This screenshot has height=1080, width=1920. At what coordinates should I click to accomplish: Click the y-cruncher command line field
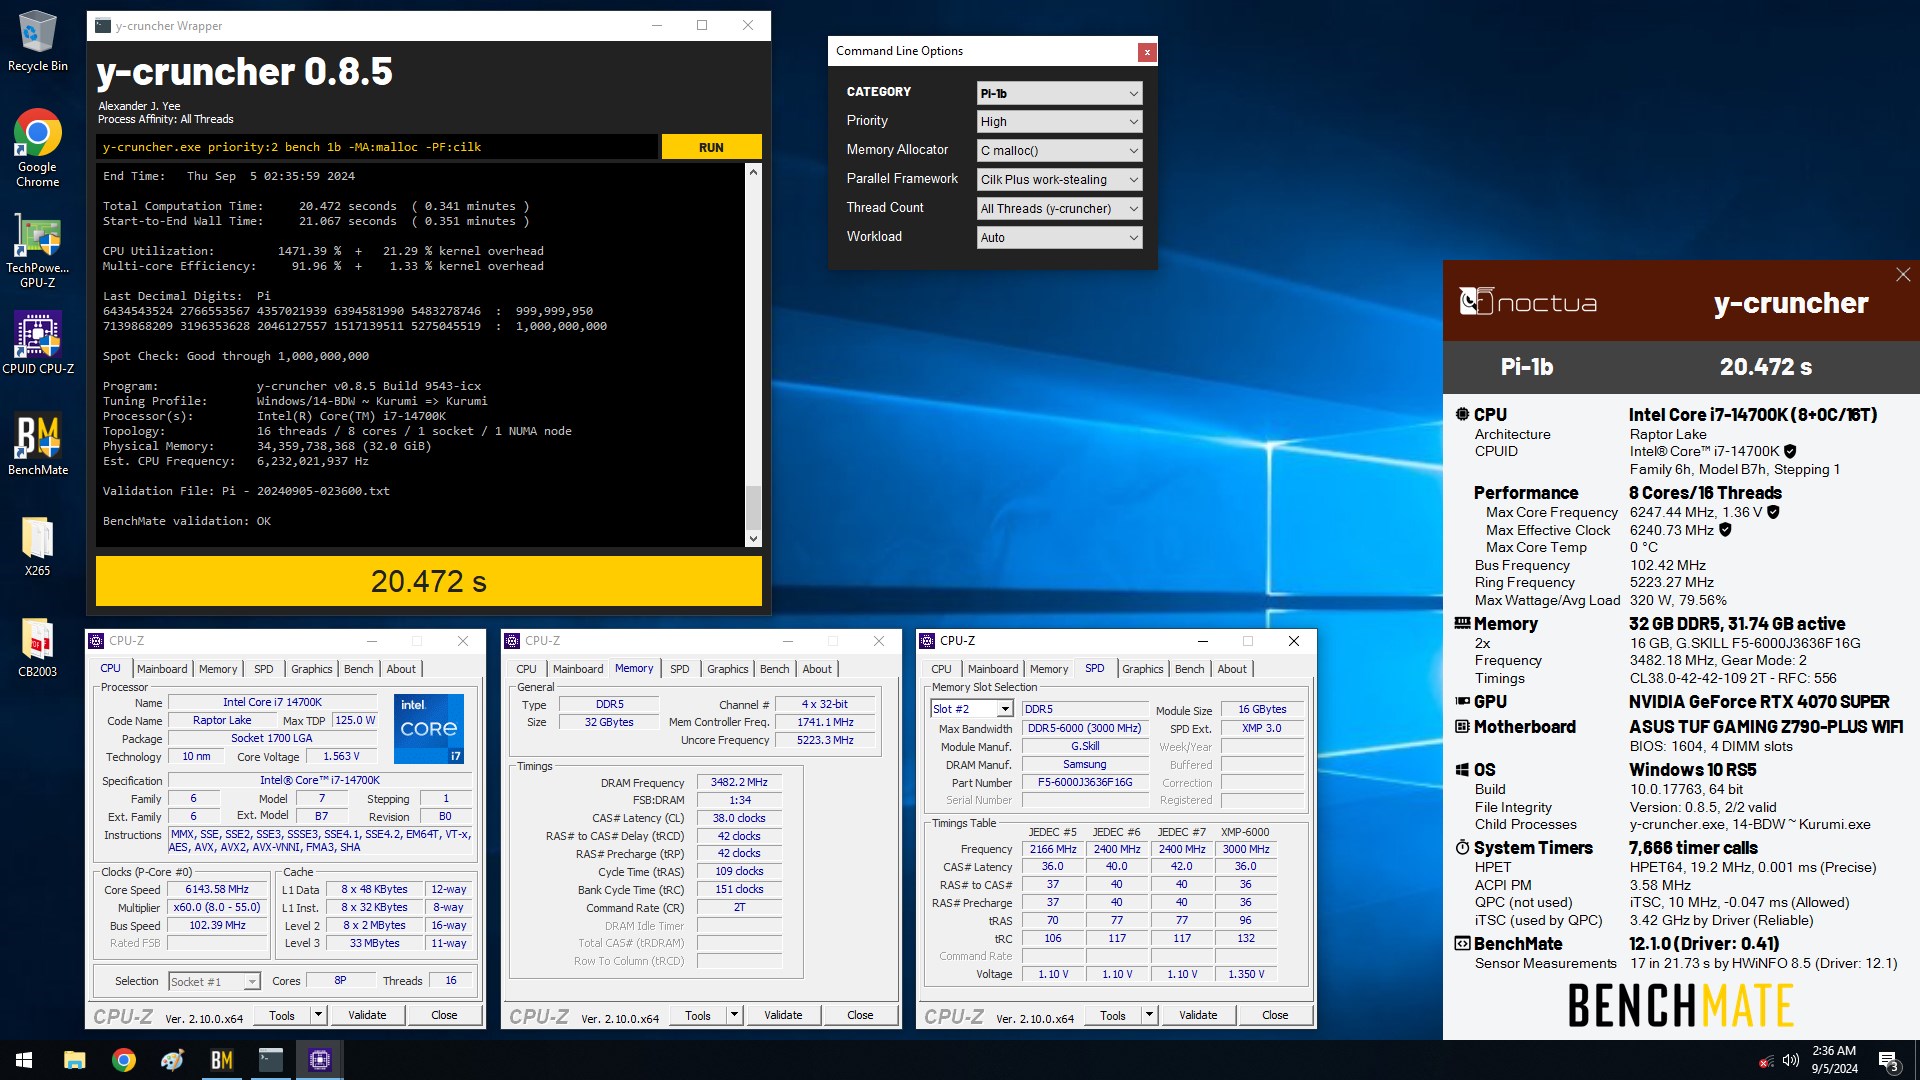[x=378, y=147]
